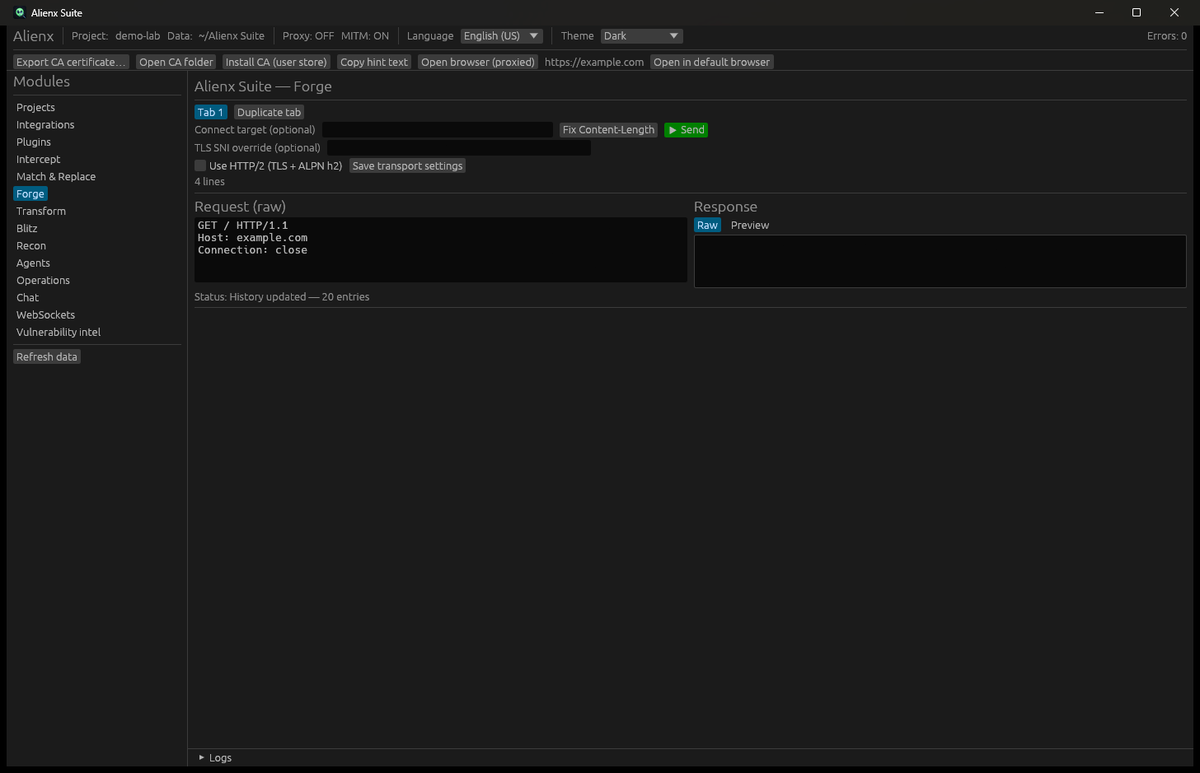Open the Vulnerability intel module

click(59, 332)
